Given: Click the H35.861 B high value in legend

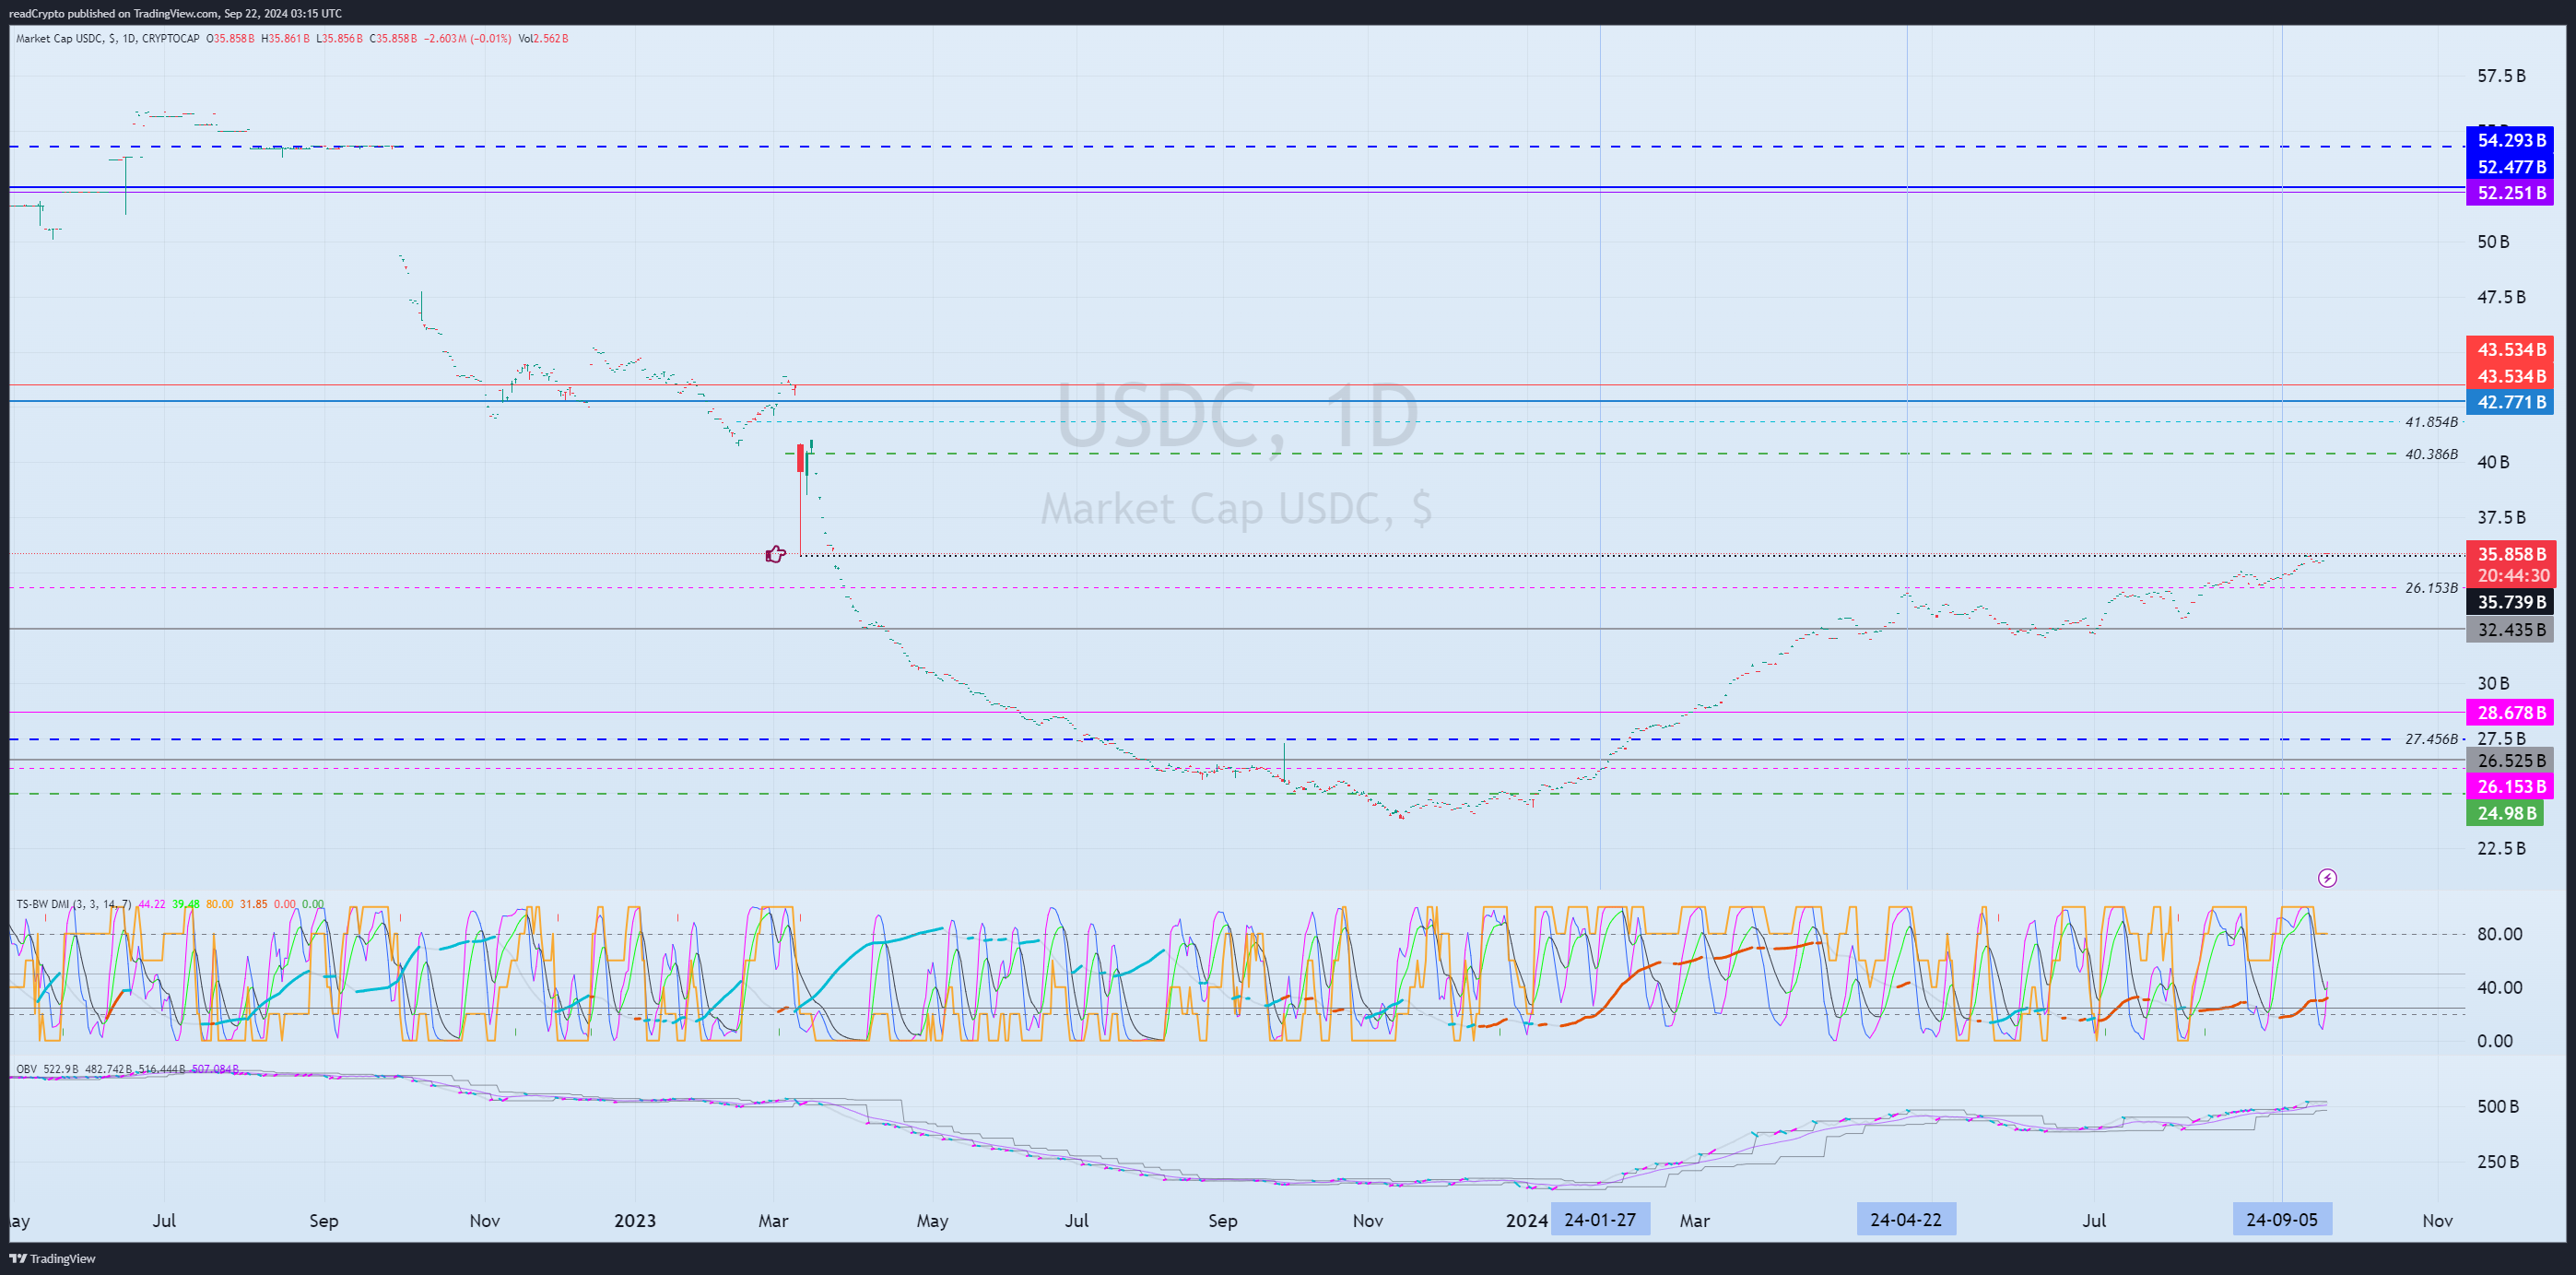Looking at the screenshot, I should tap(286, 39).
